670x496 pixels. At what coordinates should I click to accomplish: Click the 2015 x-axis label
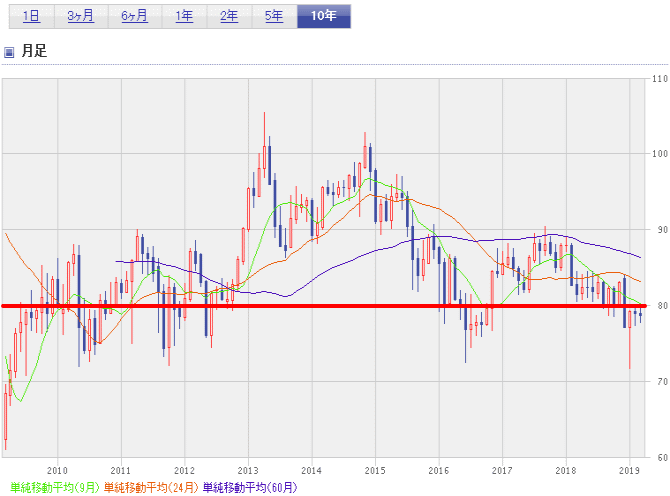(375, 470)
